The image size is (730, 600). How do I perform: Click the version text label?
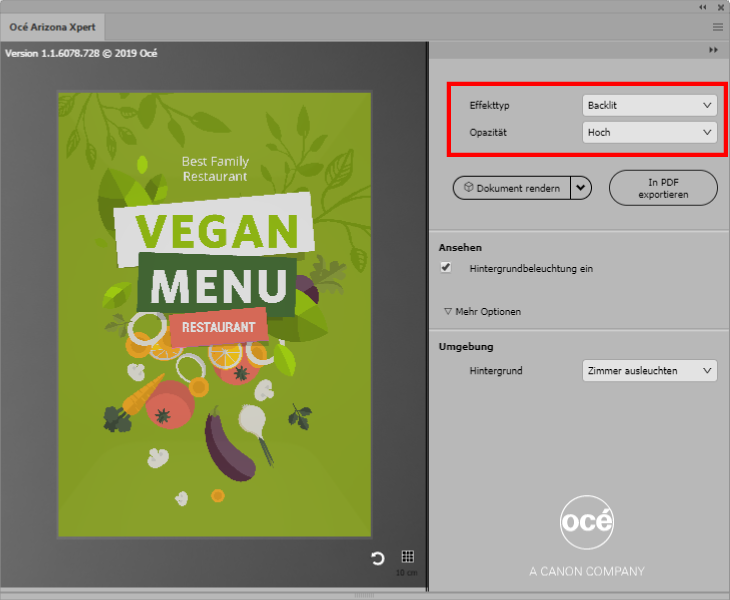(81, 54)
